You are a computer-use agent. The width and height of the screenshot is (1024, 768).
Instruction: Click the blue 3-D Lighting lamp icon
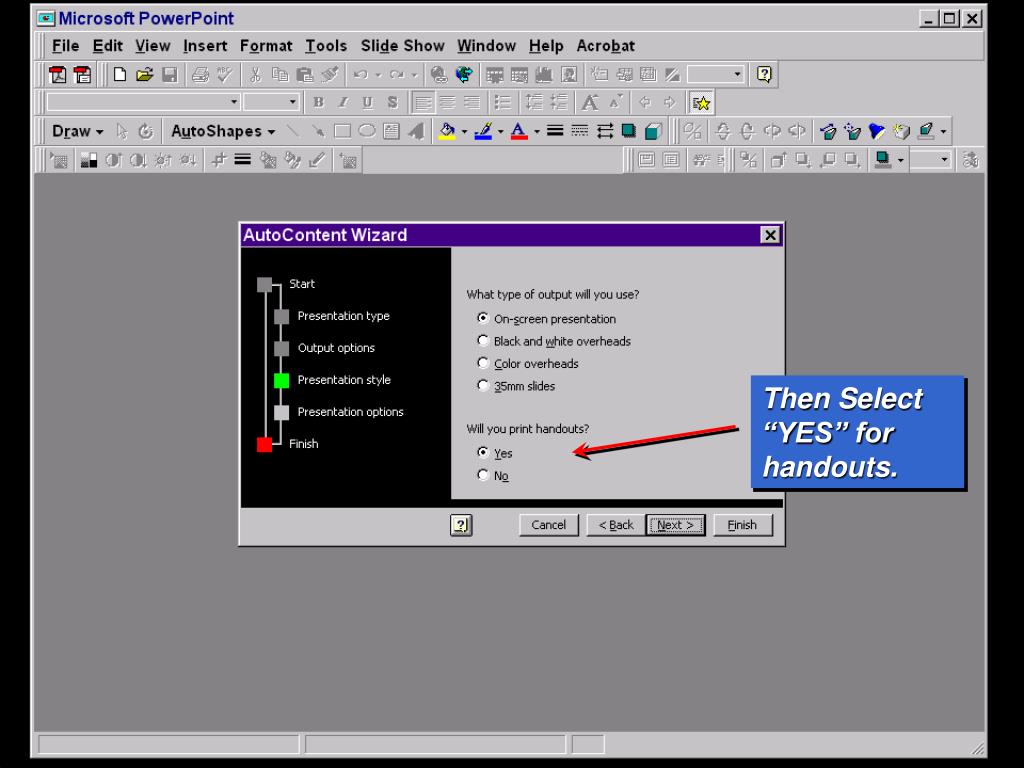(877, 131)
